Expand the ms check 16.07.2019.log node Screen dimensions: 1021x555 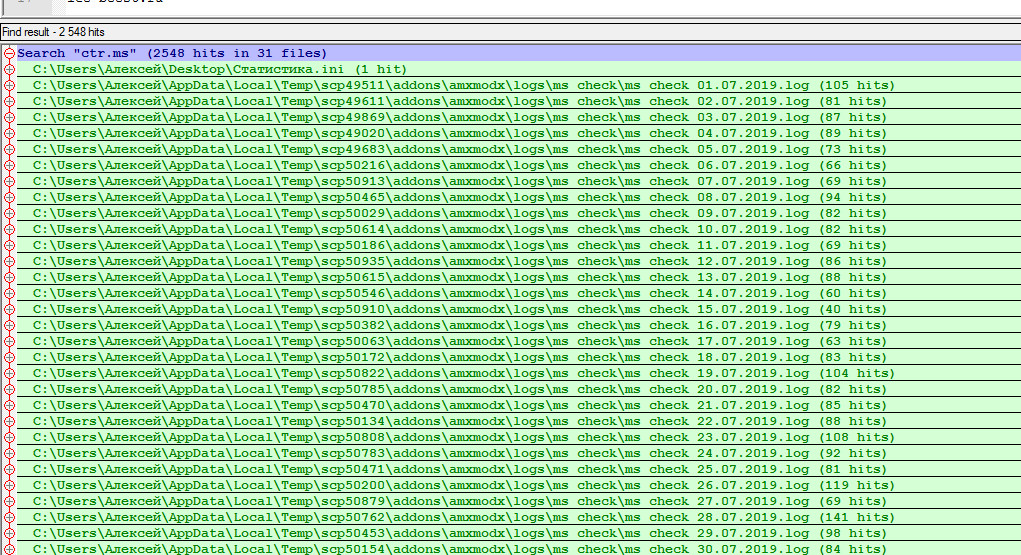click(9, 326)
